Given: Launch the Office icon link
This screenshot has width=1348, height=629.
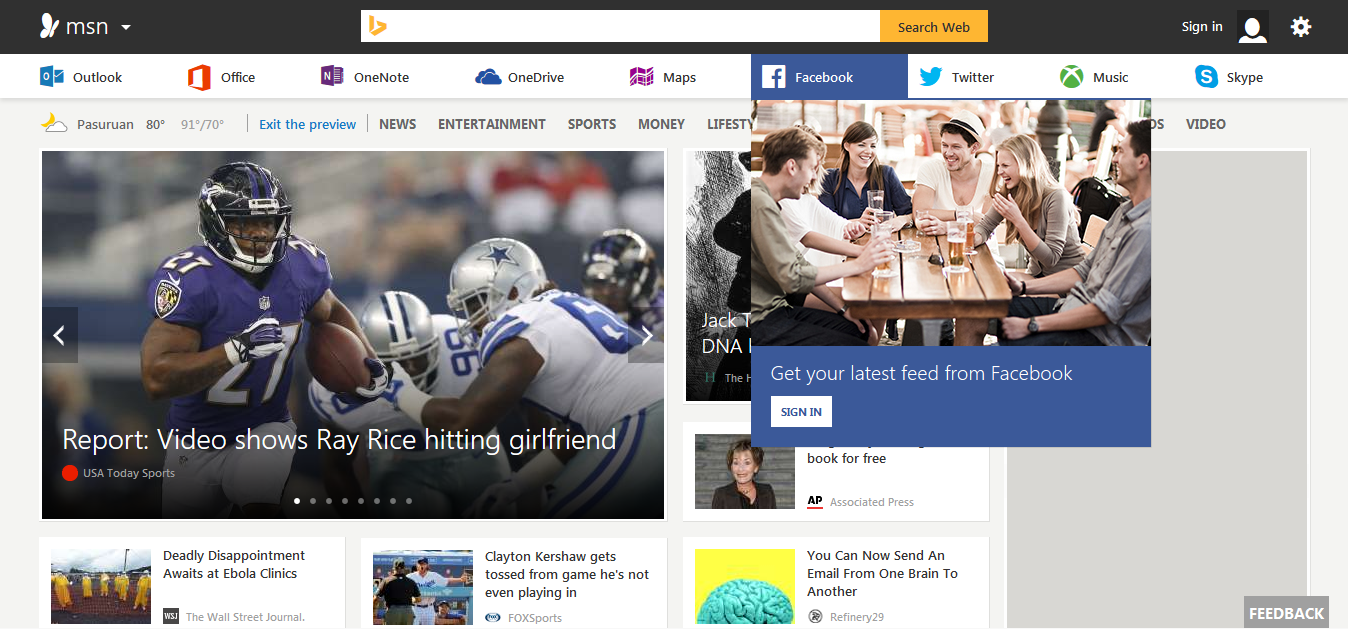Looking at the screenshot, I should tap(199, 77).
